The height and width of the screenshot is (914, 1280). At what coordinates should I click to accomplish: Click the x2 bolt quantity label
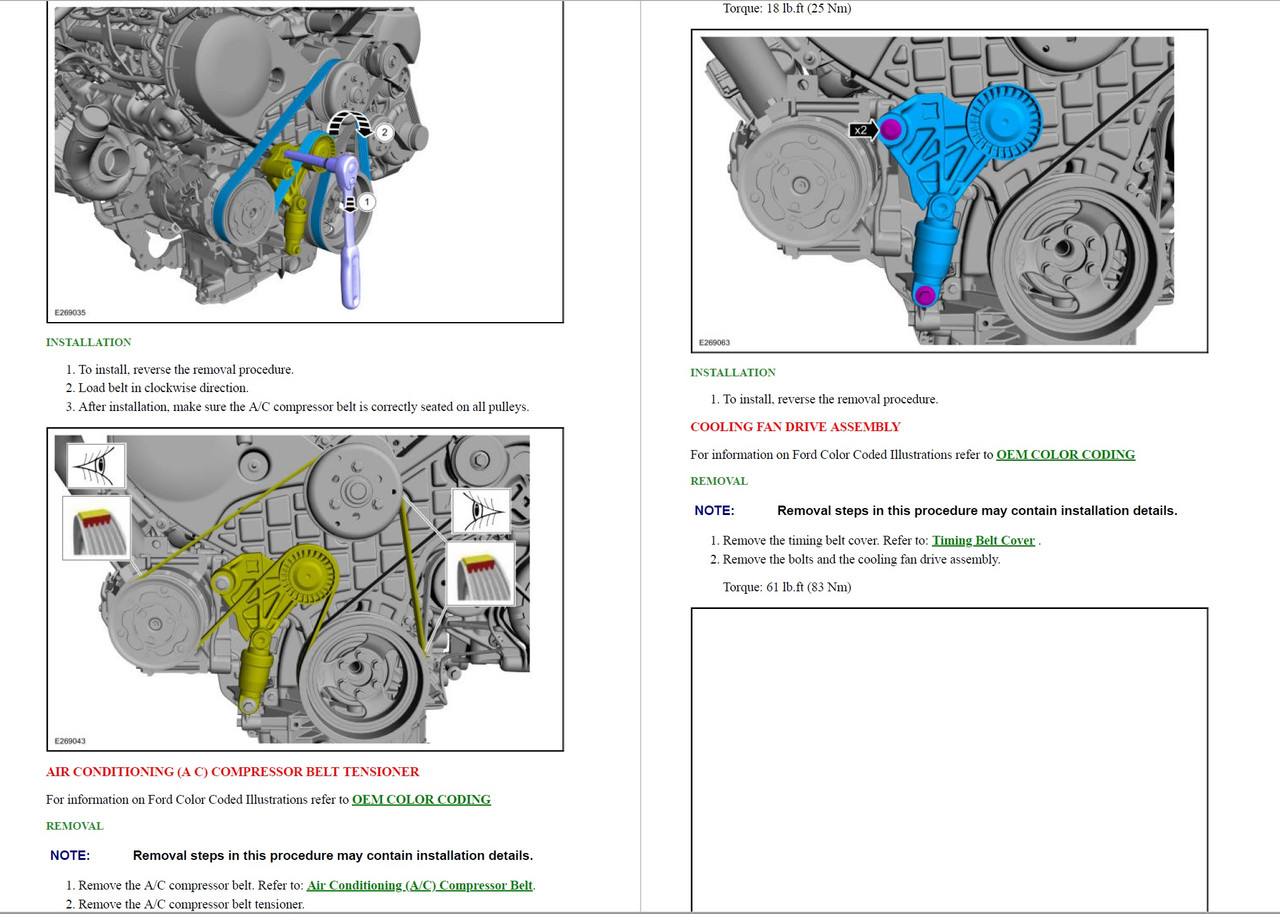[x=861, y=130]
